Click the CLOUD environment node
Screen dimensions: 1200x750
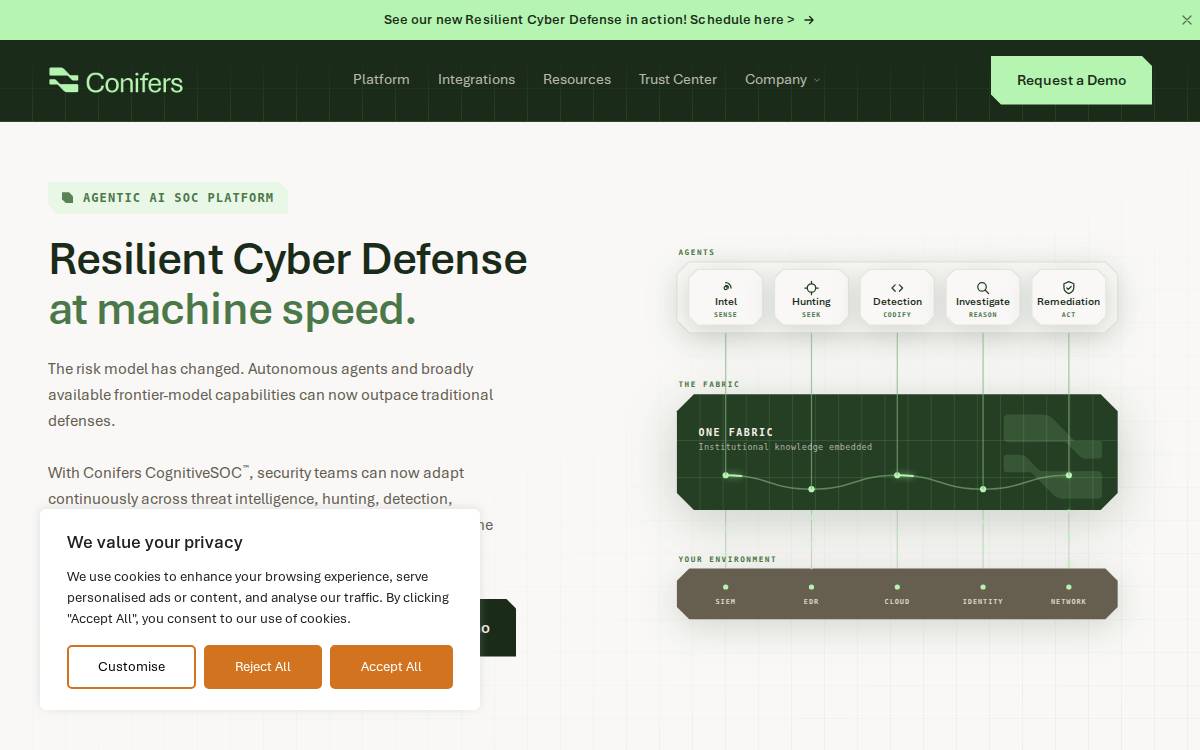click(897, 594)
